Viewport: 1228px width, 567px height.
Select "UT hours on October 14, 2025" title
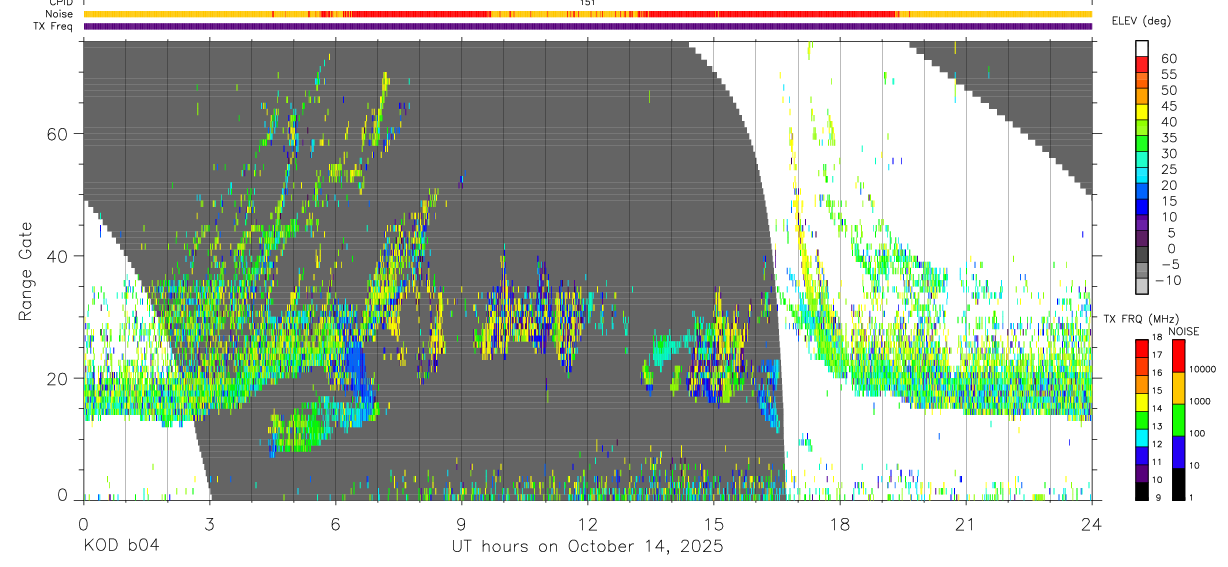point(587,547)
